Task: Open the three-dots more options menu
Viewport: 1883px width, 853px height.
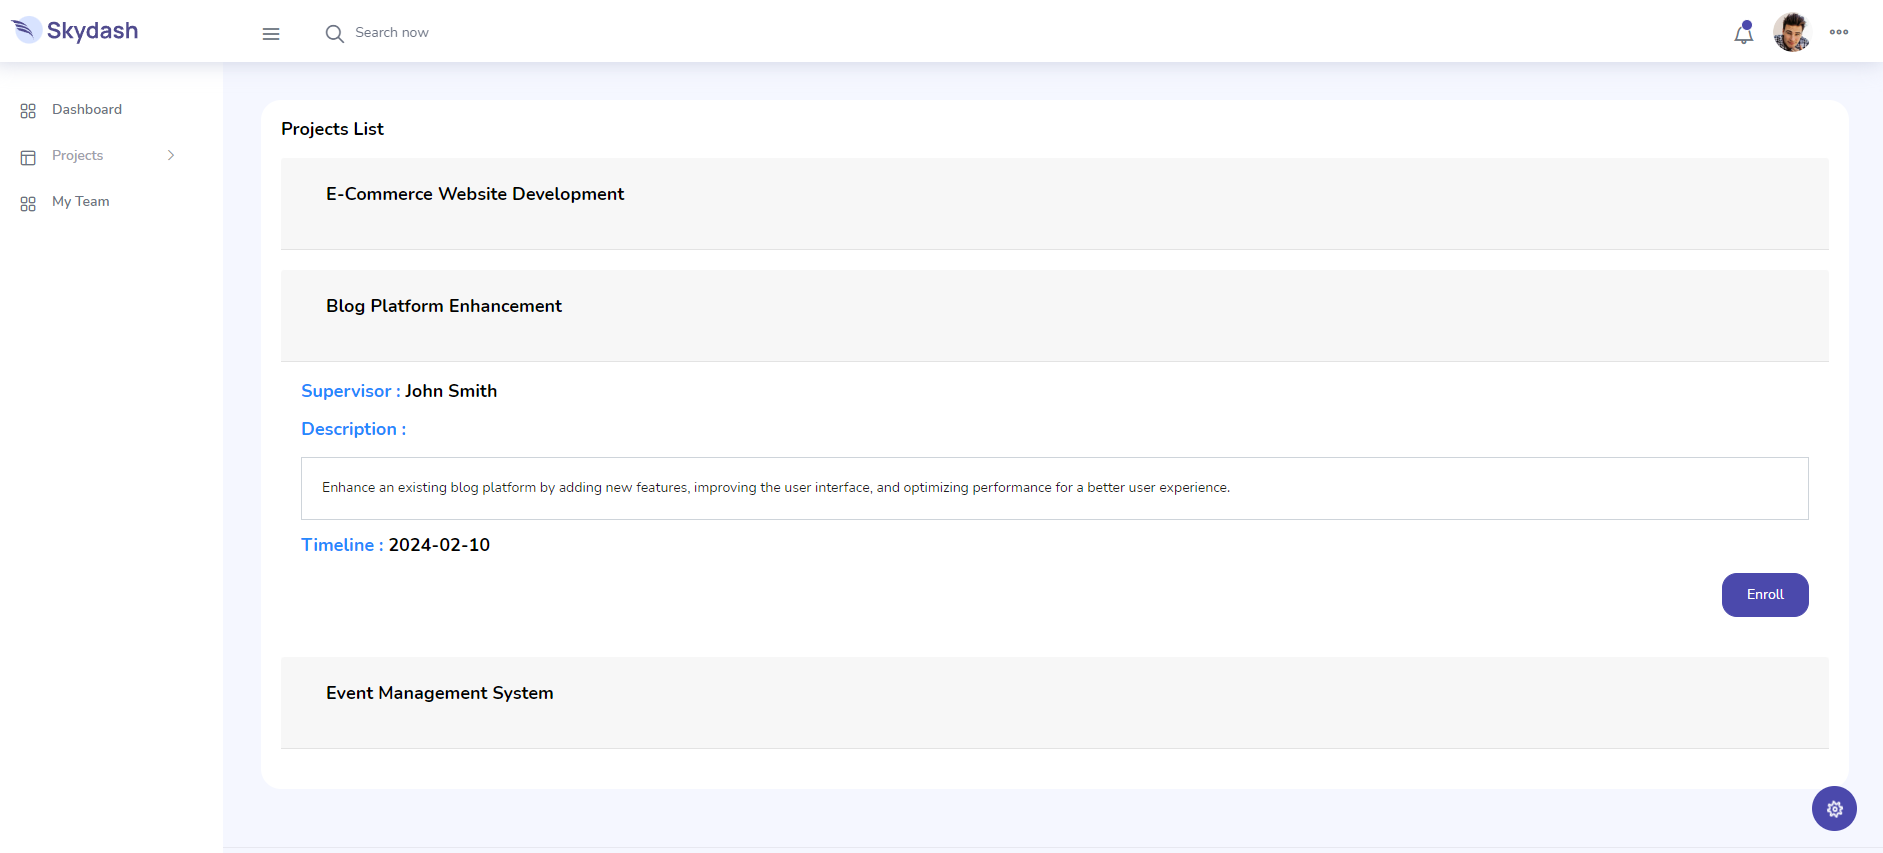Action: 1838,32
